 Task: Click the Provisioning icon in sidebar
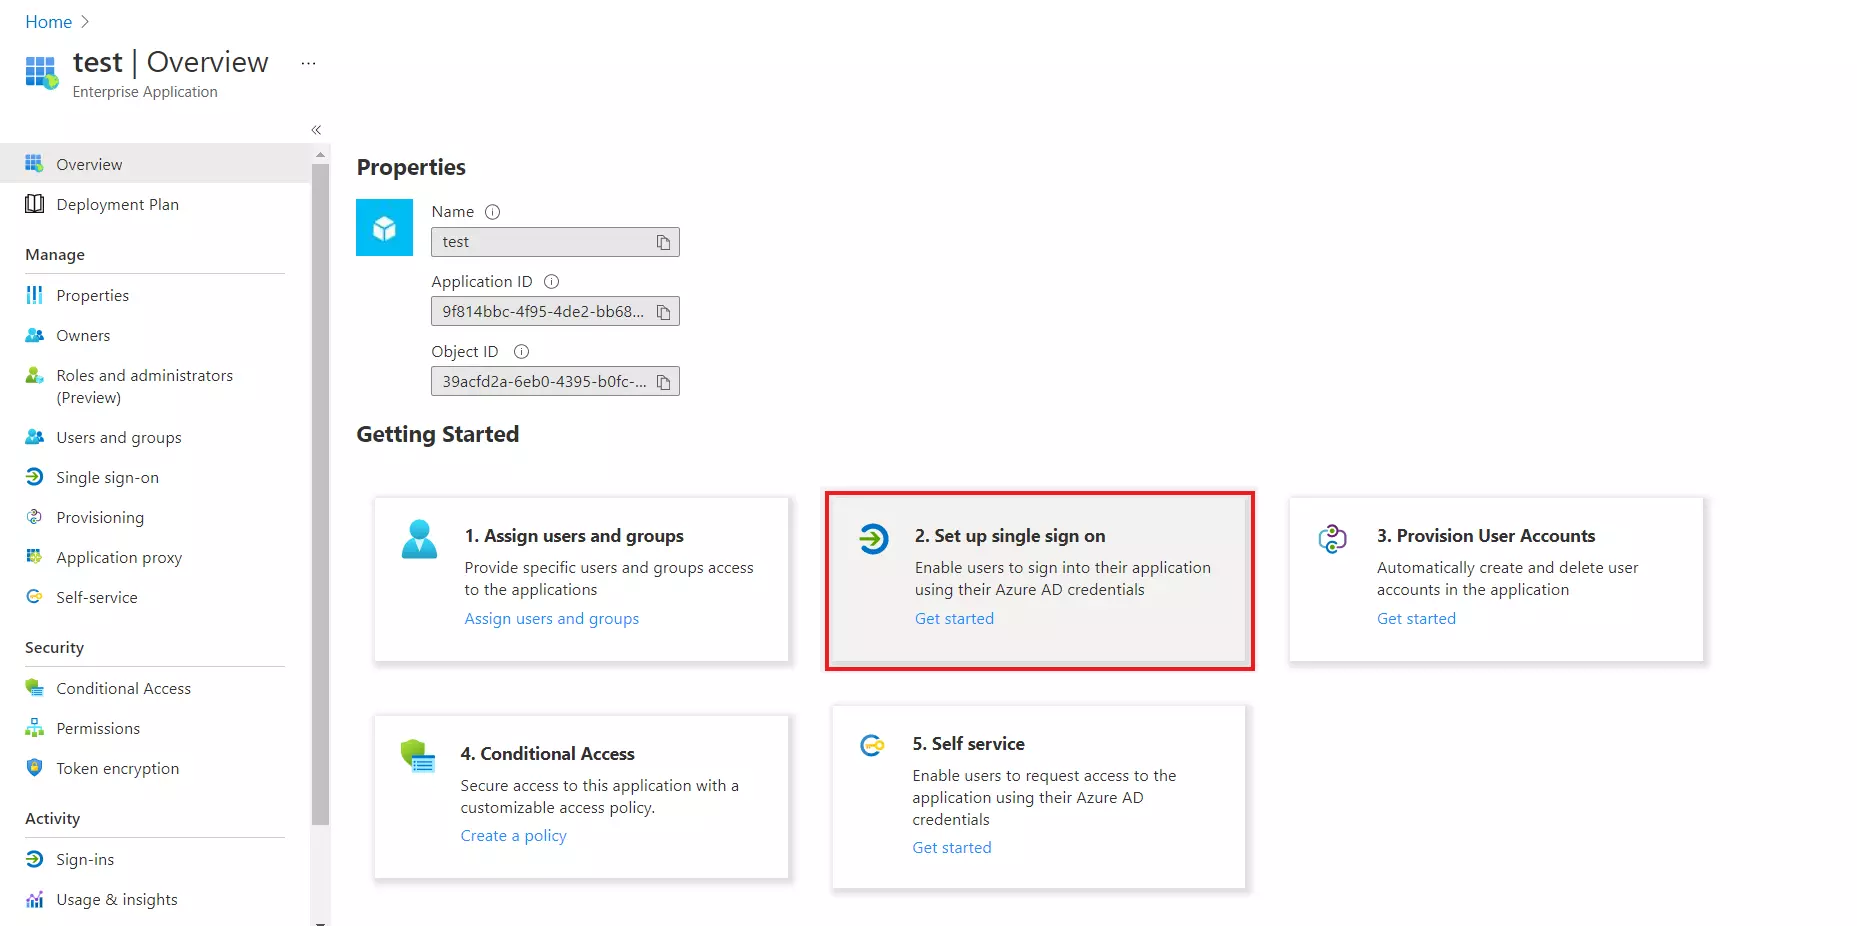click(x=34, y=517)
